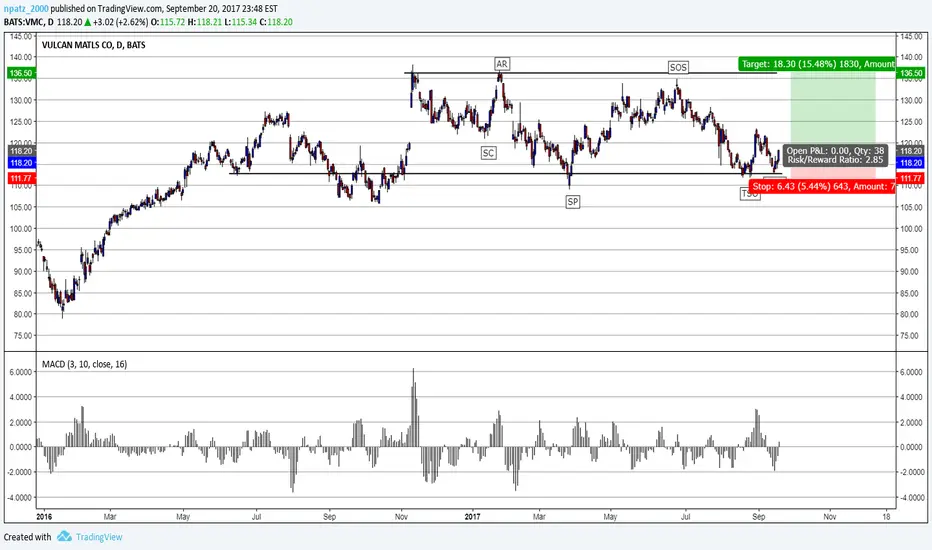Click the Open P&L risk/reward box

click(835, 155)
